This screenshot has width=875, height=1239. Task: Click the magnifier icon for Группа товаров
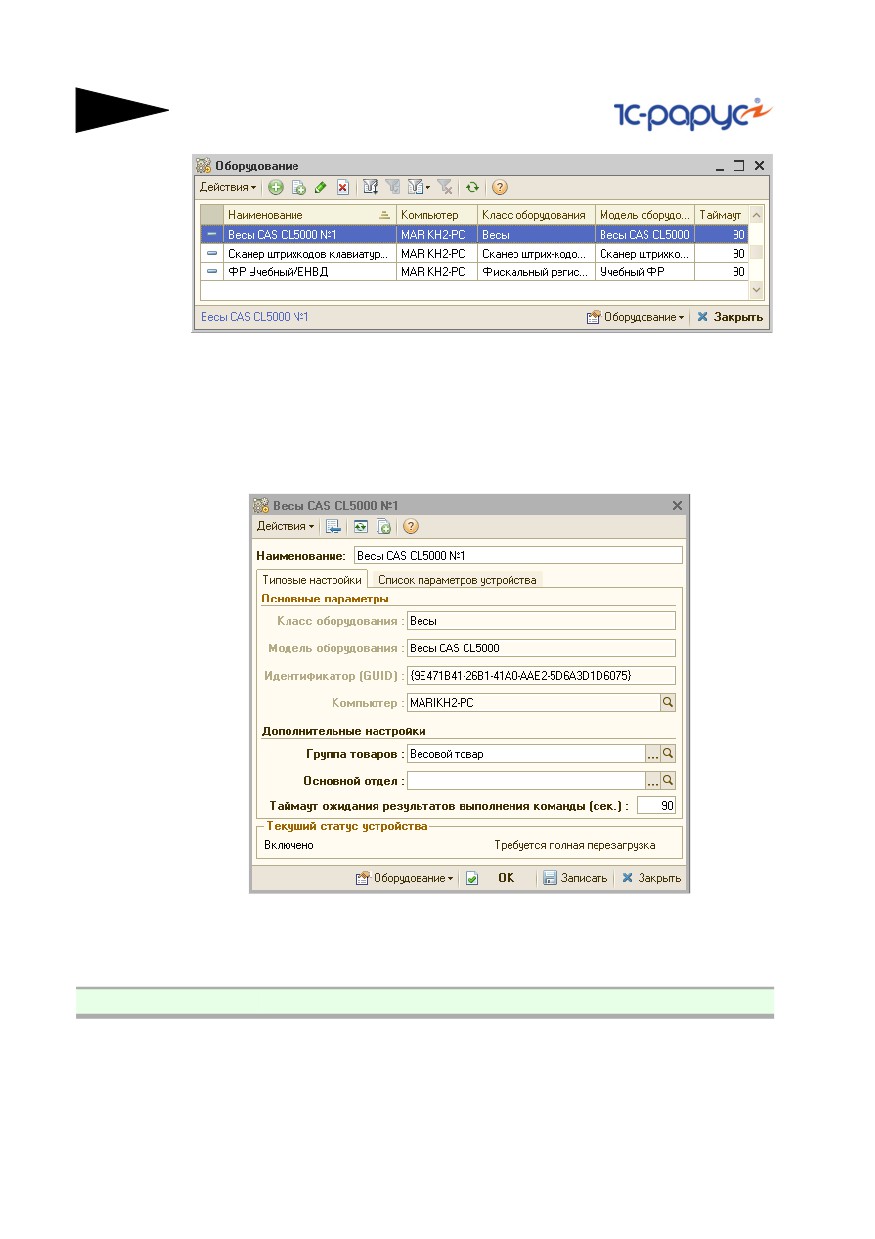pos(669,754)
